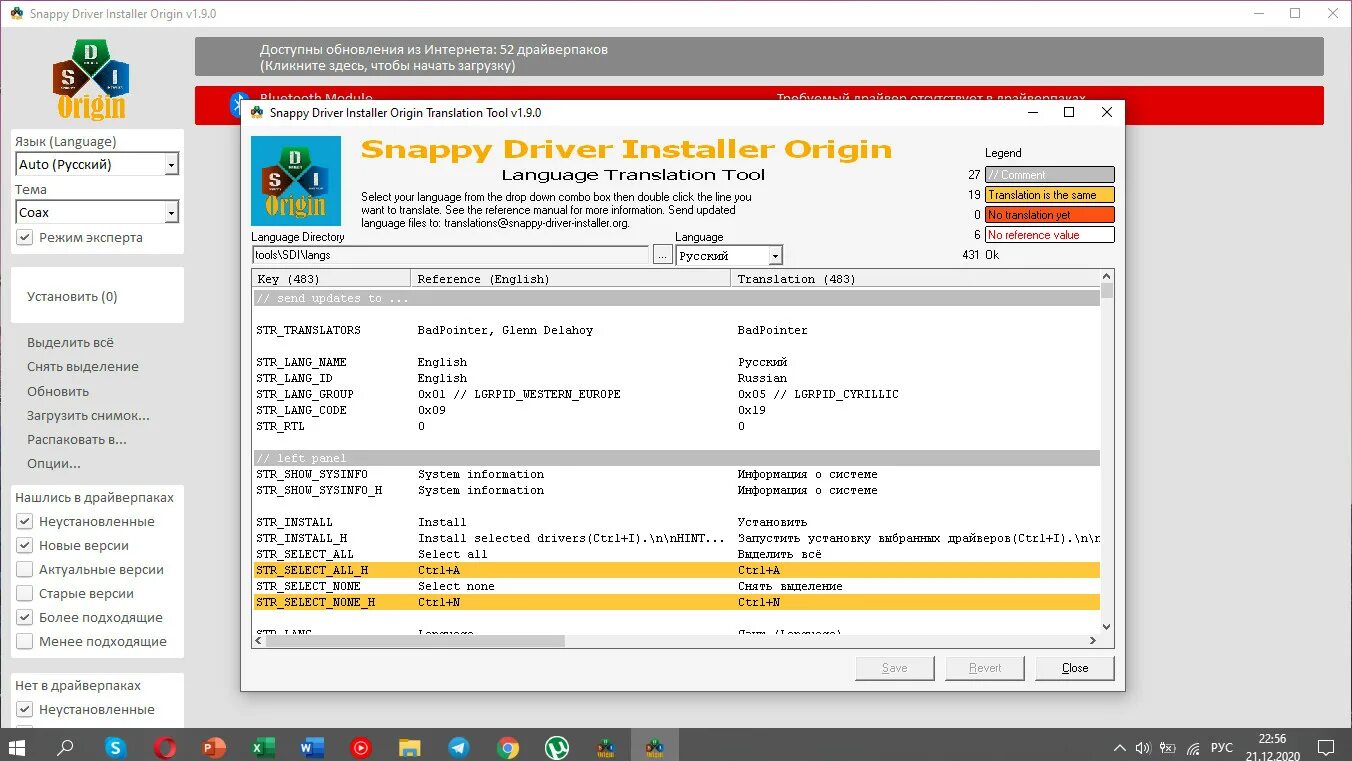Click the SDI Origin logo in main window

[x=91, y=79]
